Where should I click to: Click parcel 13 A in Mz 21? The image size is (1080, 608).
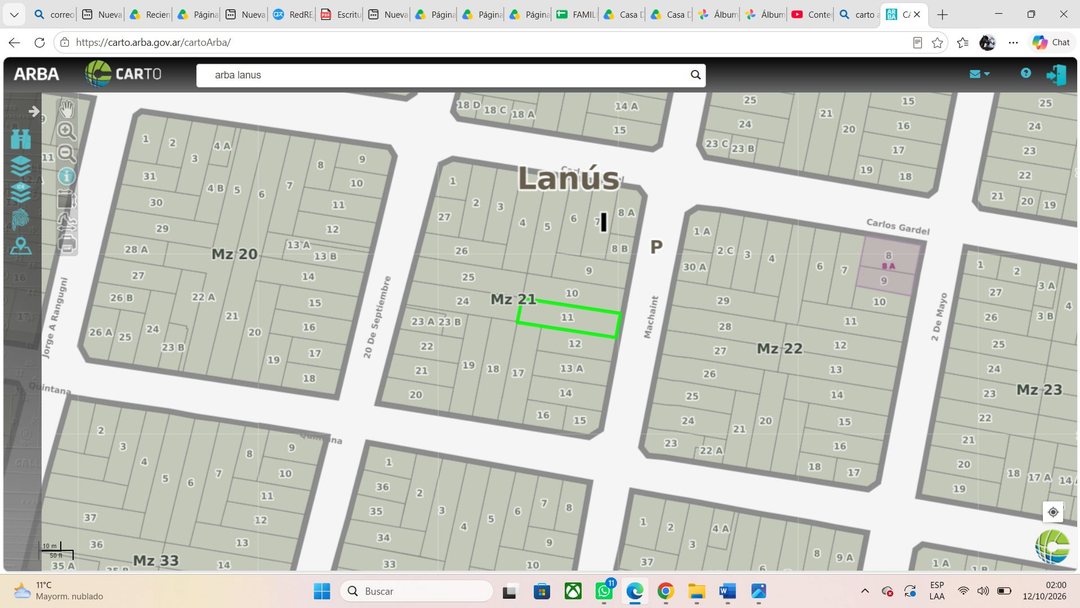572,368
